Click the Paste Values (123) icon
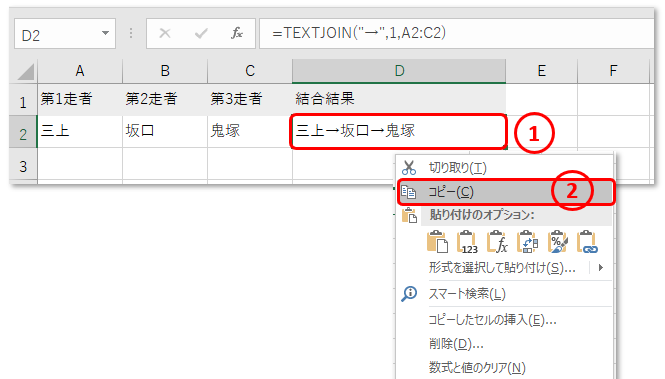 467,242
